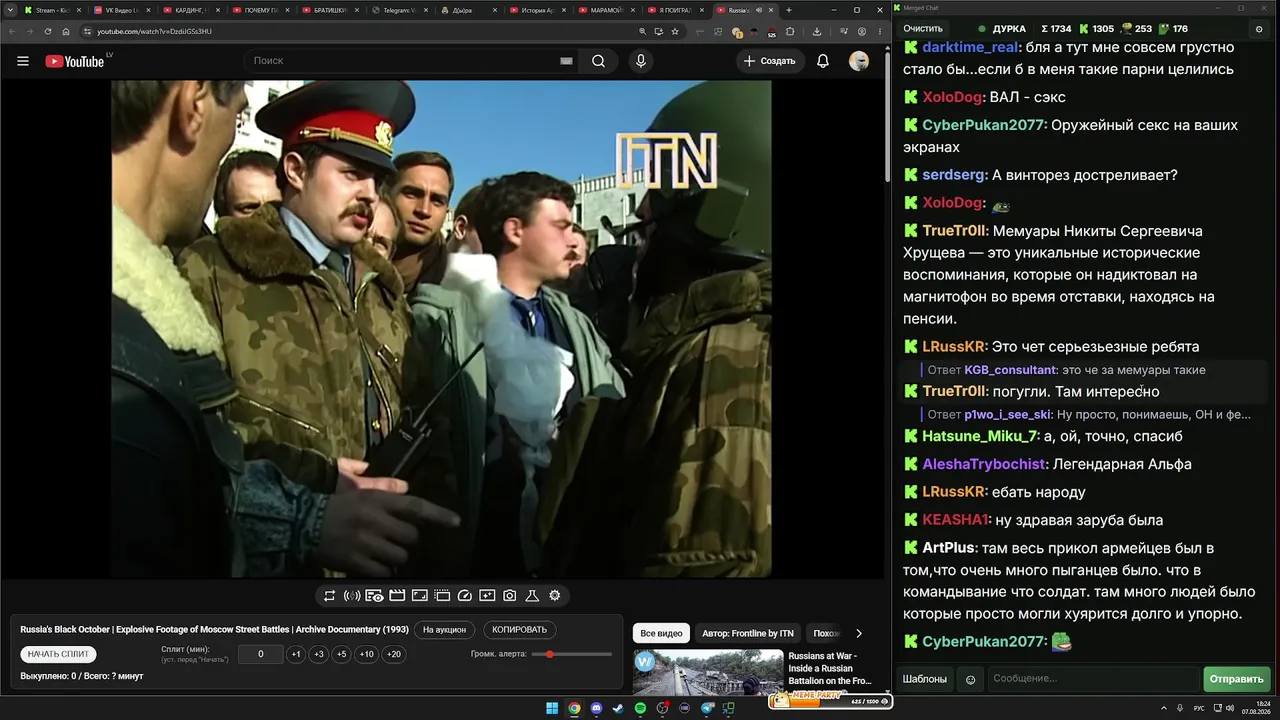Switch to the VK Видео browser tab
Image resolution: width=1280 pixels, height=720 pixels.
coord(122,10)
